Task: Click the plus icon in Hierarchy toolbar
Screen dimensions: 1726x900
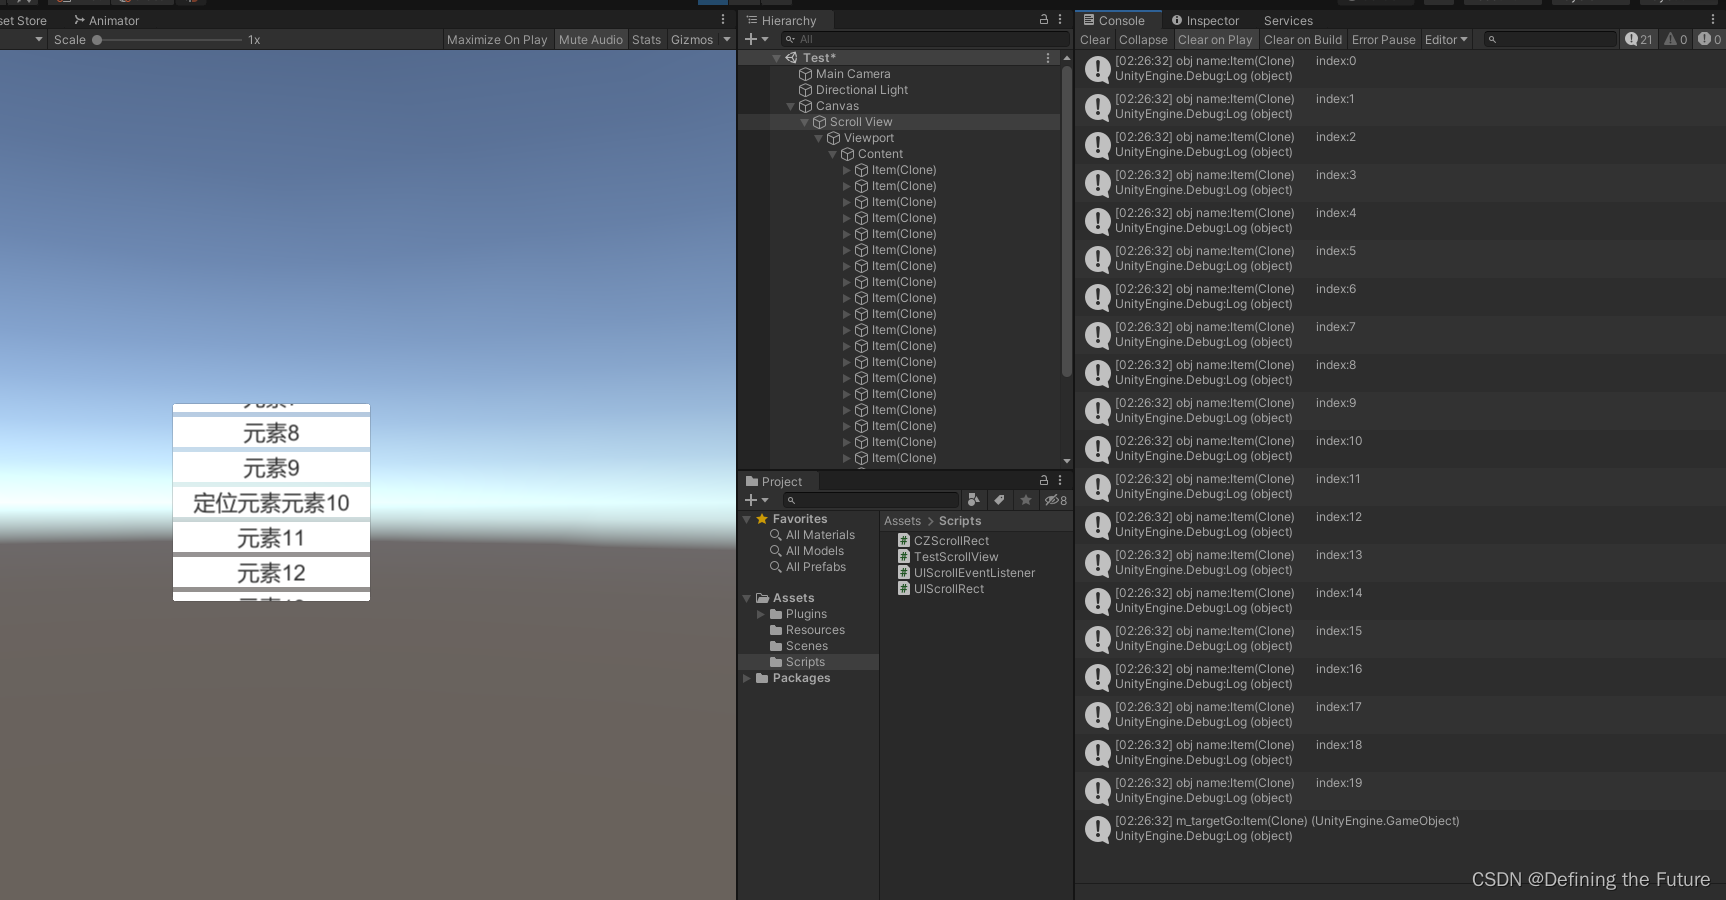Action: (751, 39)
